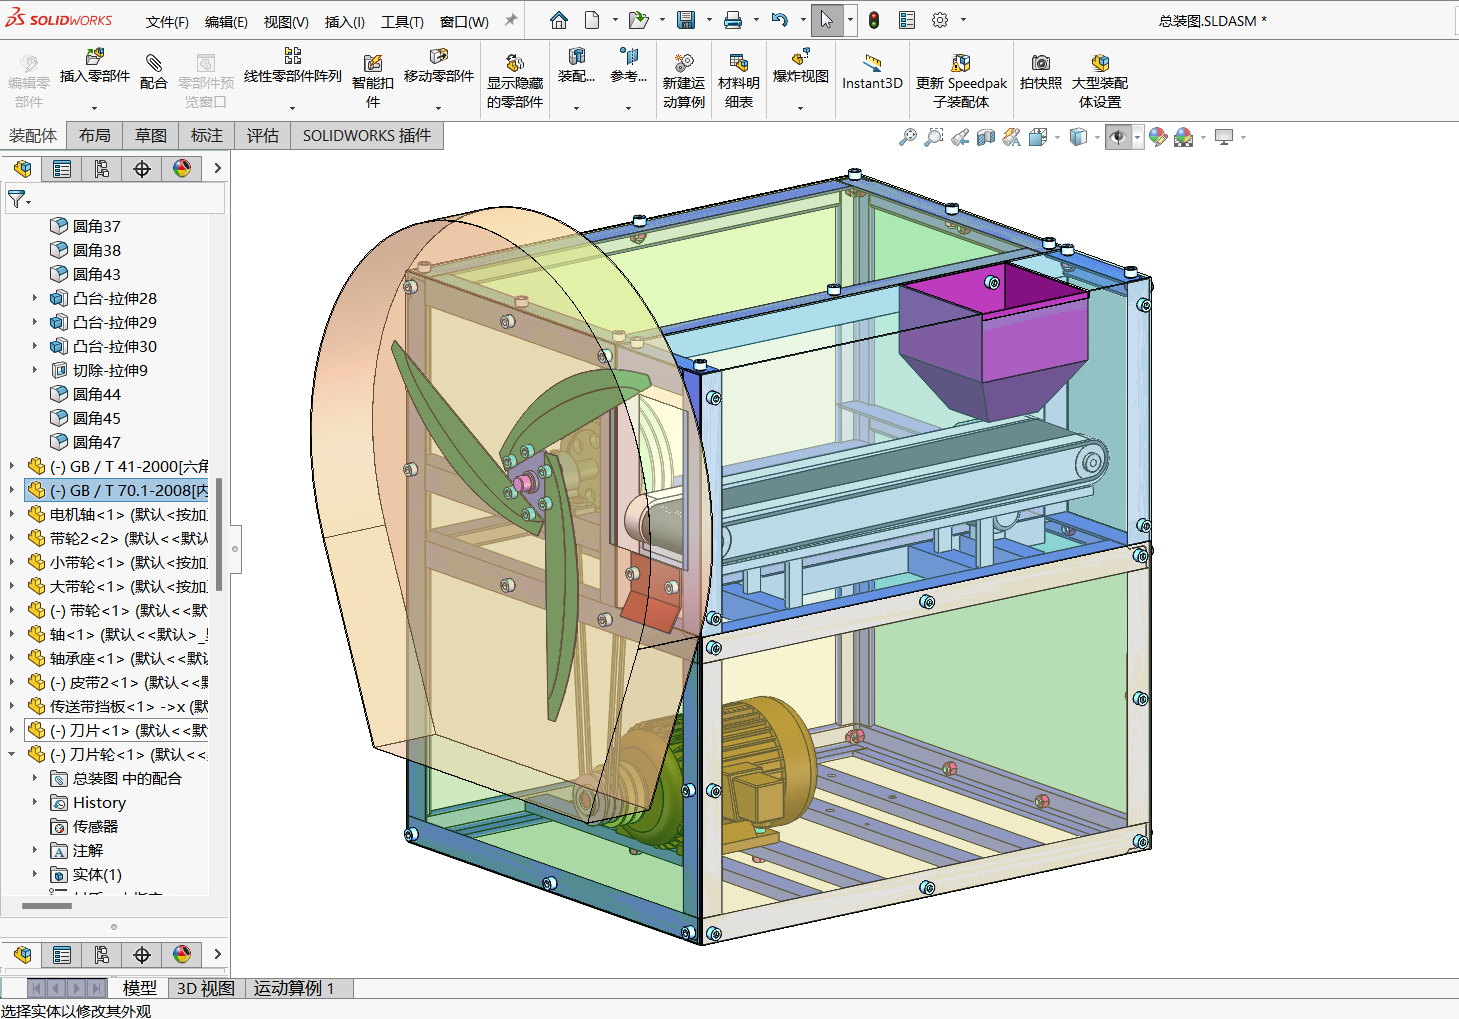Open the 文件(F) menu
1459x1019 pixels.
(x=167, y=21)
